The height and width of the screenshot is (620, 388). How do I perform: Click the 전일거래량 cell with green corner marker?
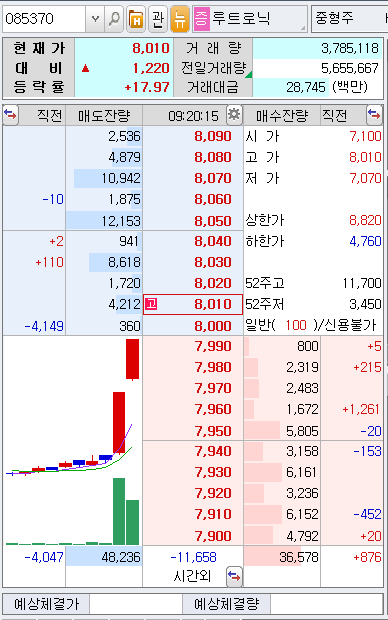pos(213,68)
